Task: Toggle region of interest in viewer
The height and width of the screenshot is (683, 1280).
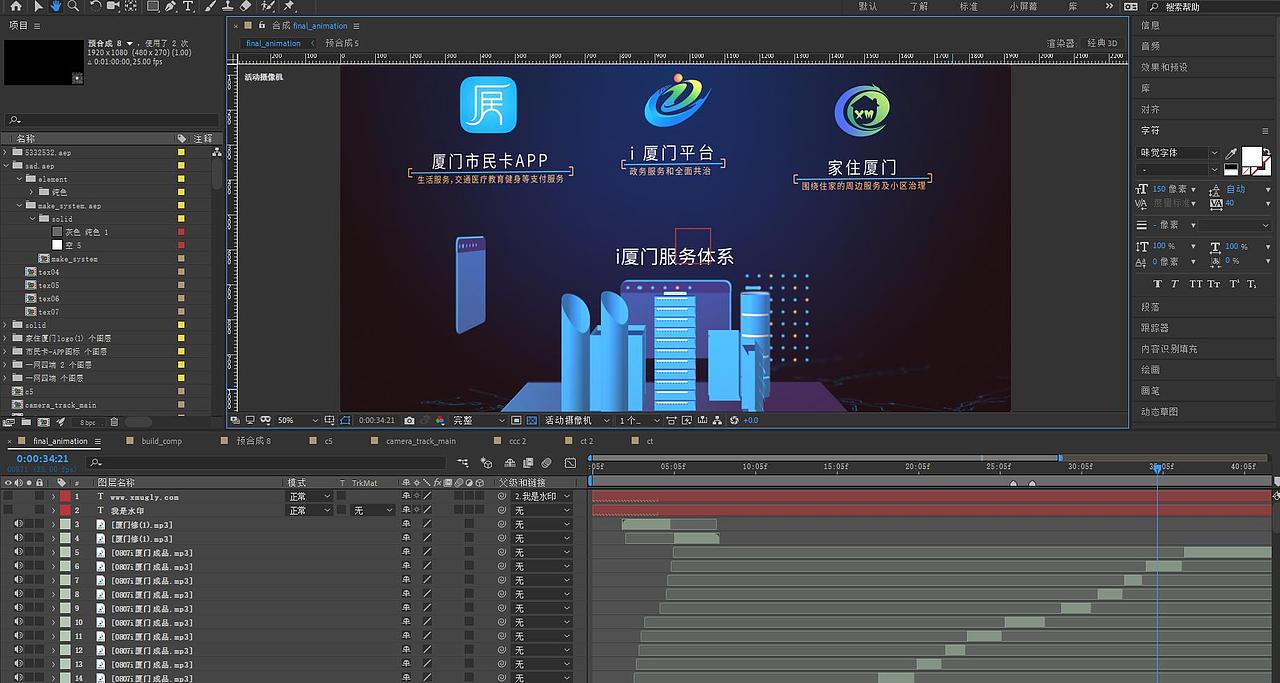Action: tap(517, 420)
